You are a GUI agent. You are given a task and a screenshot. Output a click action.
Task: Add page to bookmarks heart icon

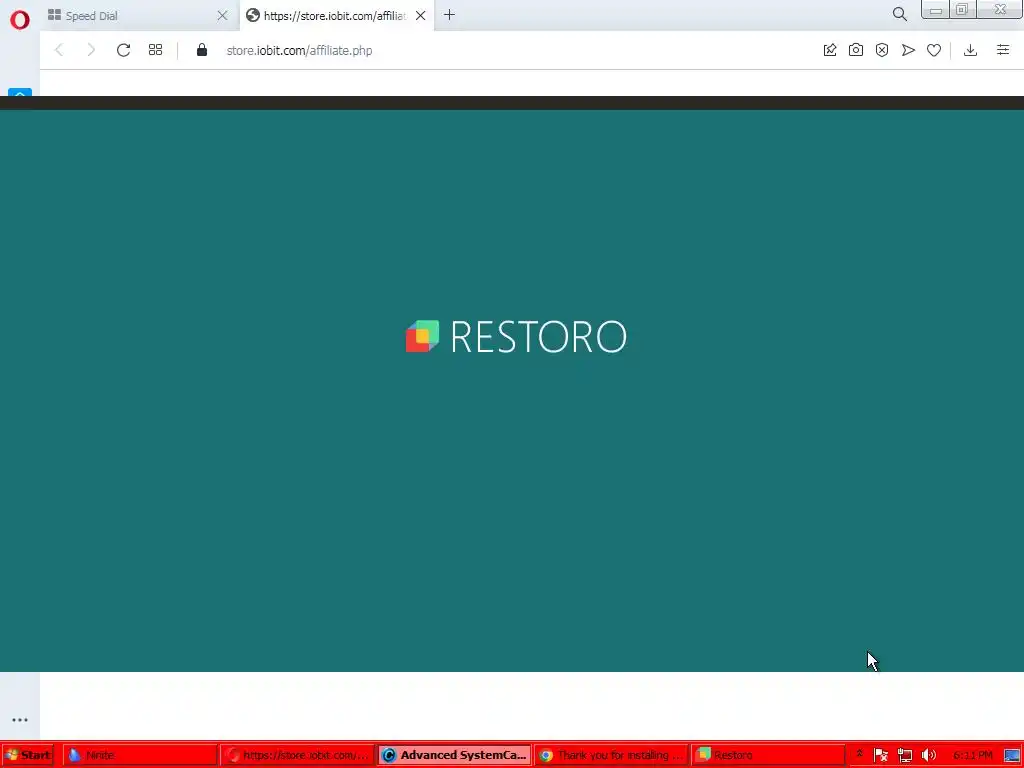(934, 50)
